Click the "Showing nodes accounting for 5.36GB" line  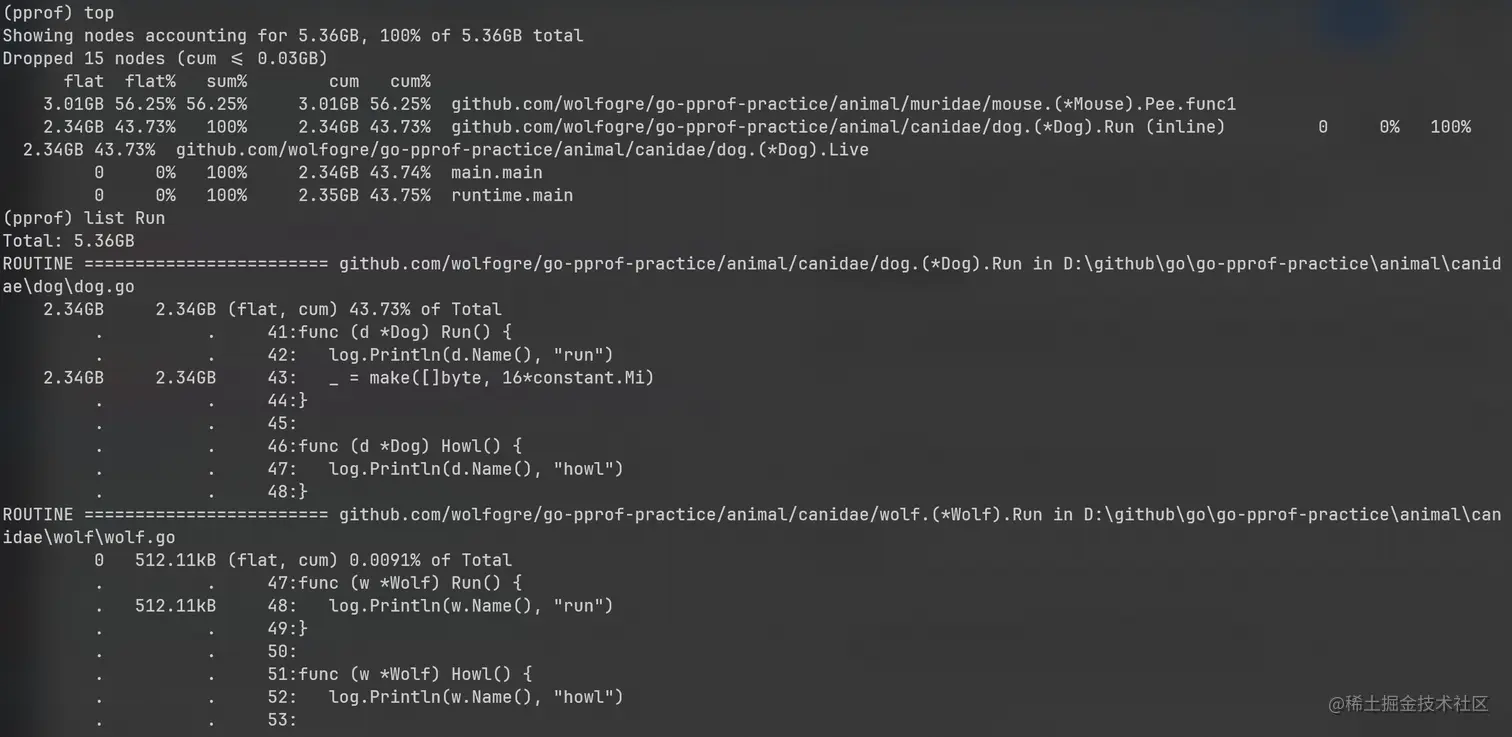292,35
